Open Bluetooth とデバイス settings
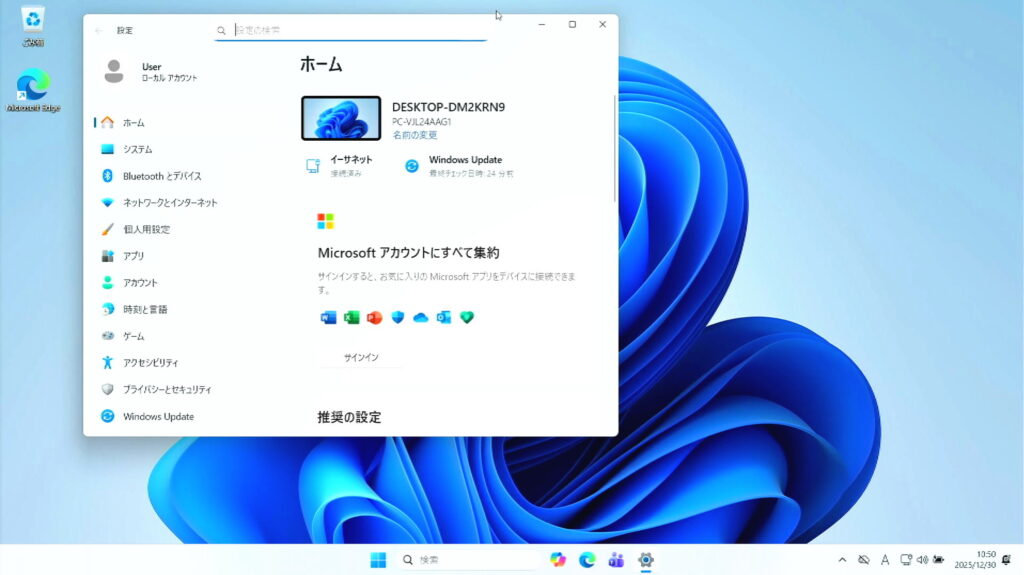The height and width of the screenshot is (575, 1024). click(161, 176)
